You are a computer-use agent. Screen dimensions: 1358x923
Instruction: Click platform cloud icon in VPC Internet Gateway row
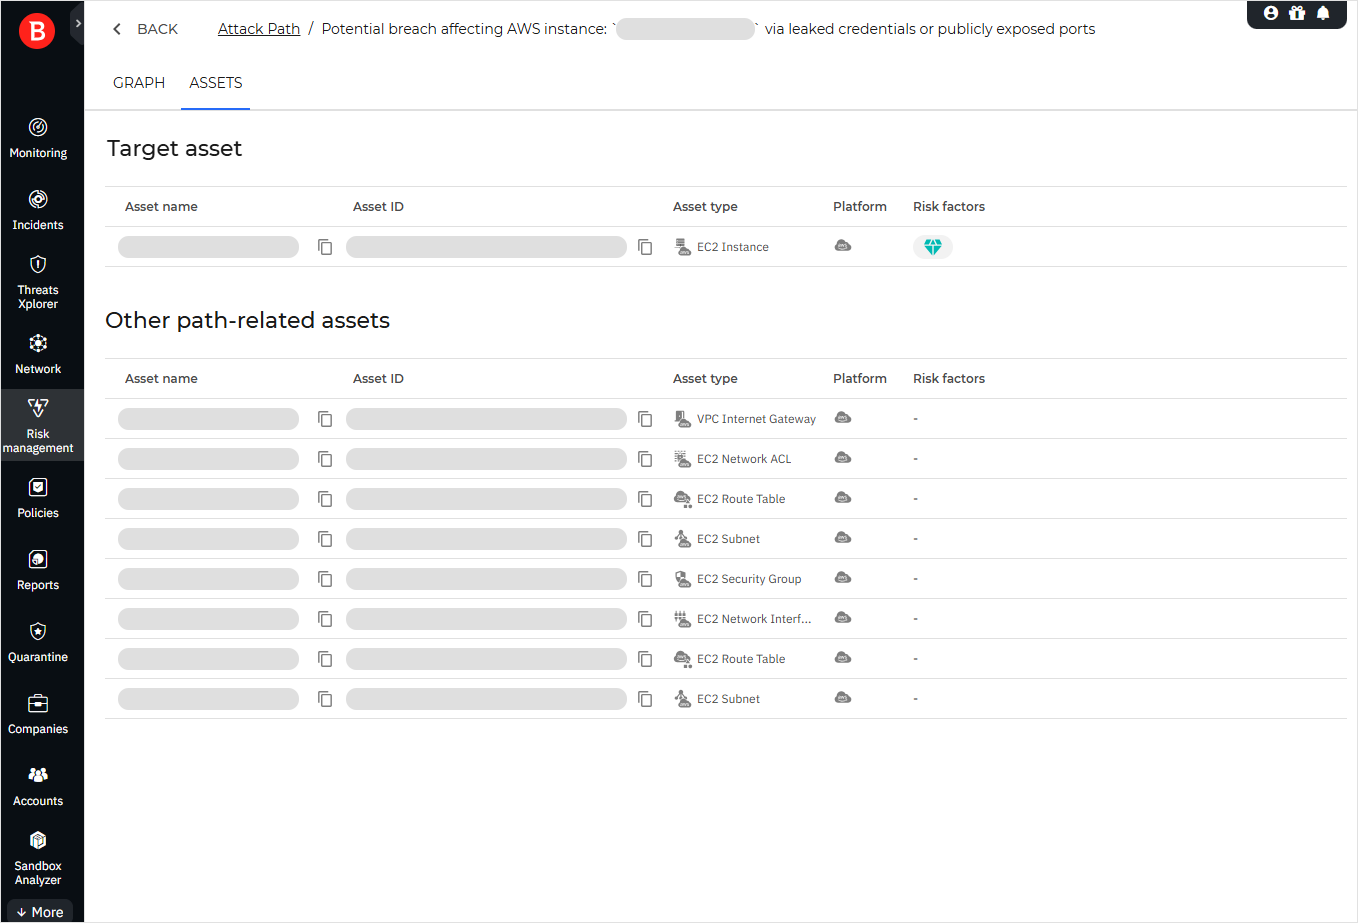pyautogui.click(x=843, y=418)
